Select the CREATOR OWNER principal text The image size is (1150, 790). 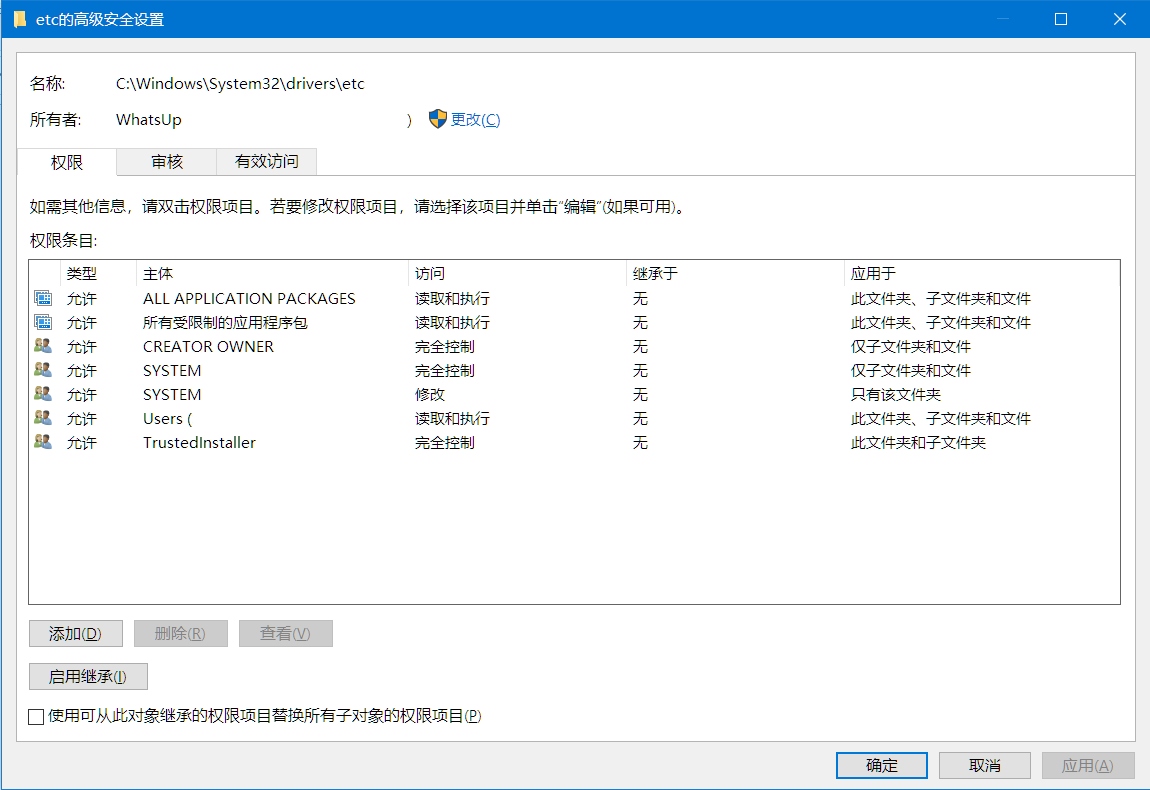[x=208, y=346]
